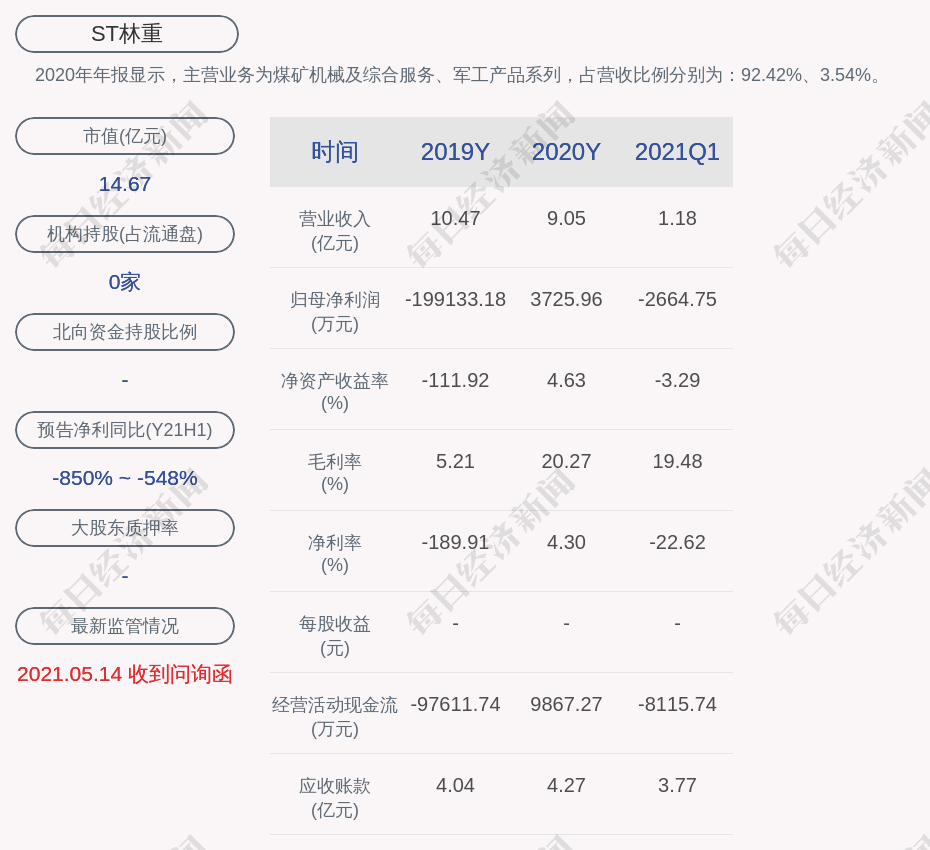The image size is (930, 850).
Task: Select cash flow value -97611.74
Action: (x=455, y=704)
